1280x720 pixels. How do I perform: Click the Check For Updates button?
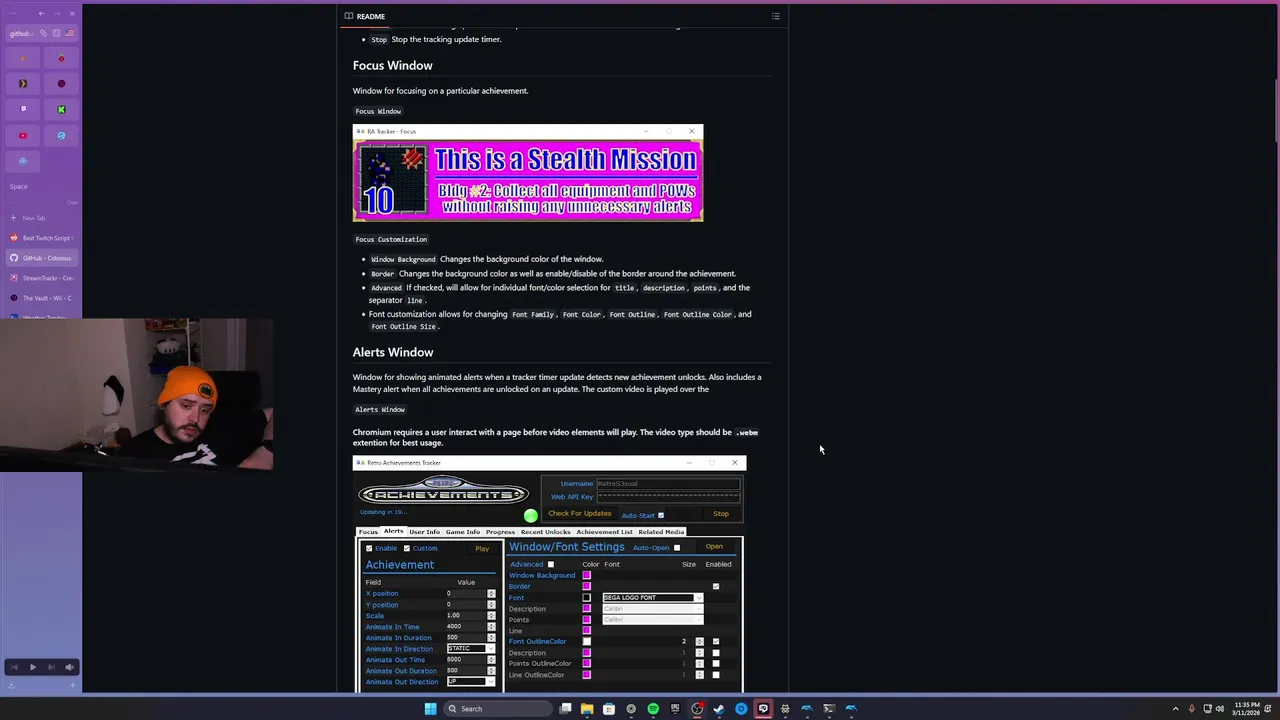pyautogui.click(x=580, y=513)
